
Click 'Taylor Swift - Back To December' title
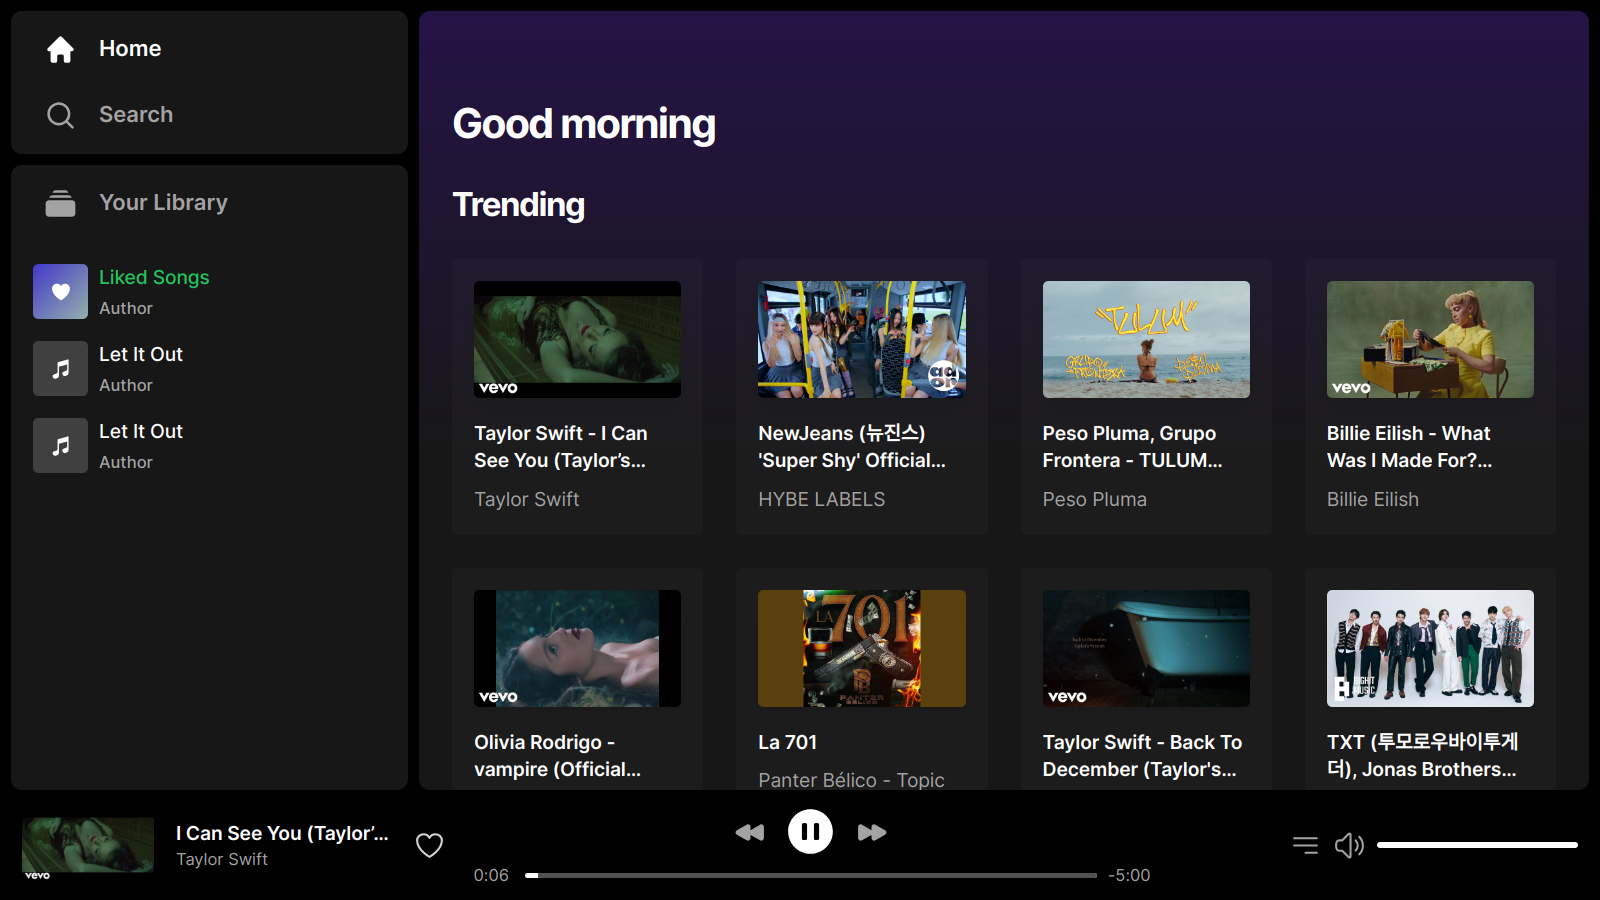[x=1143, y=756]
